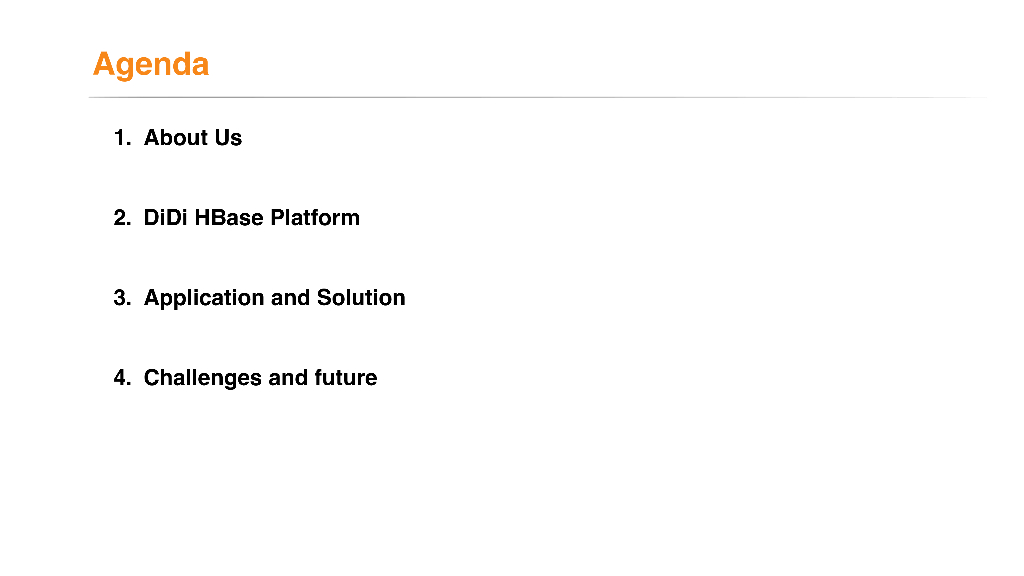Image resolution: width=1024 pixels, height=576 pixels.
Task: Click the word "About" in item one
Action: 175,138
